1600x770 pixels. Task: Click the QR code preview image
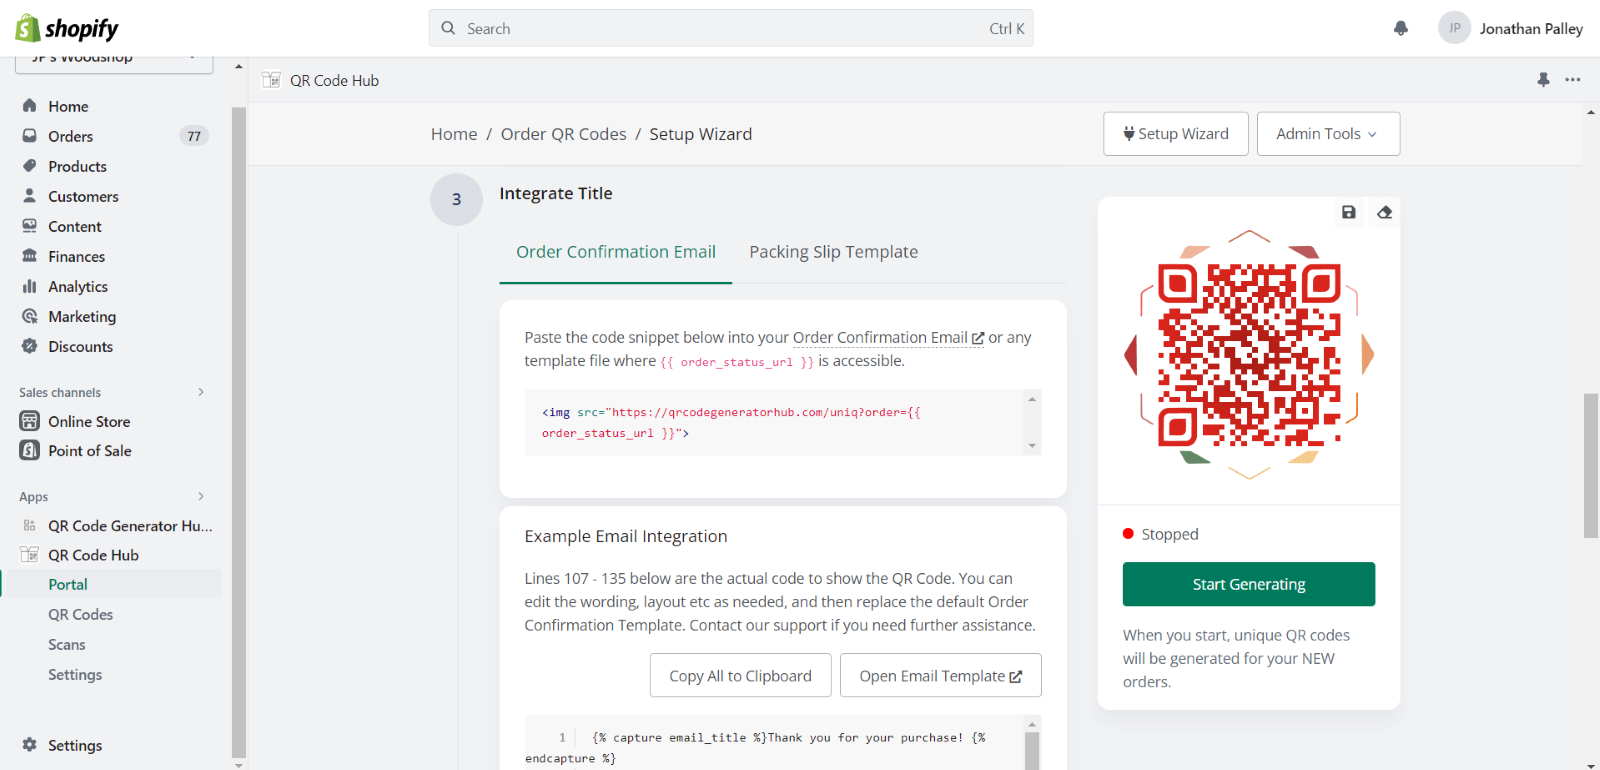pyautogui.click(x=1249, y=355)
